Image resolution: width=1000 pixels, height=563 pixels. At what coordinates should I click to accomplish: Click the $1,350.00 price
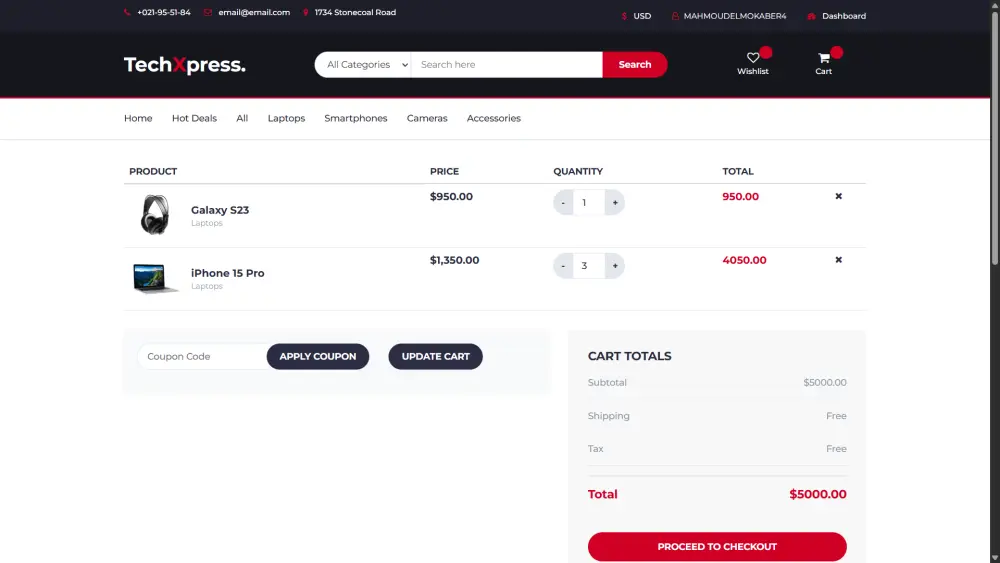tap(454, 260)
